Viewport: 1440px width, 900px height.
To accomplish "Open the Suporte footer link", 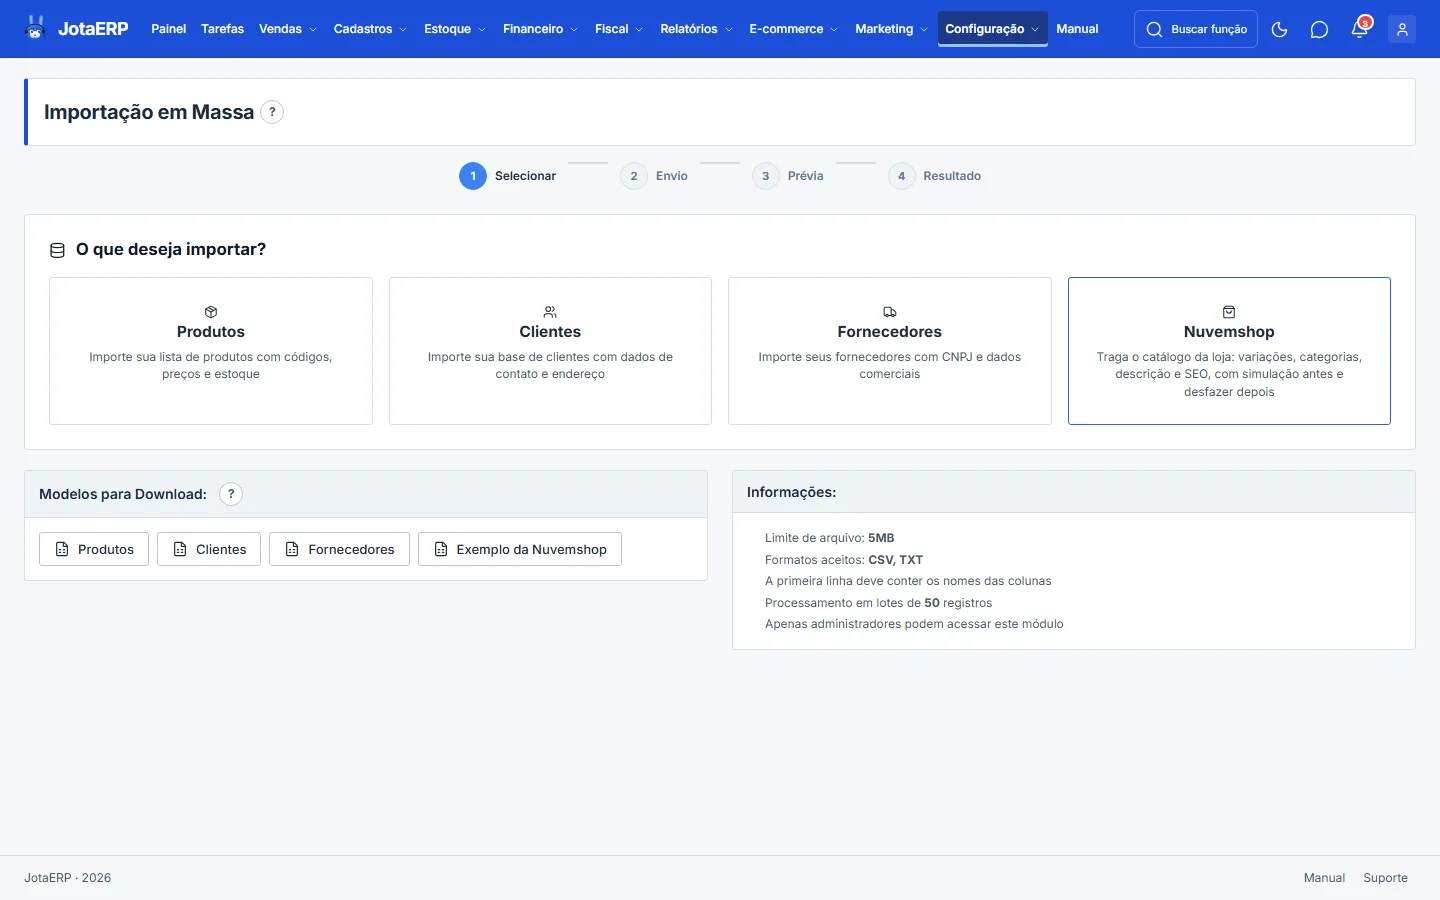I will coord(1385,878).
